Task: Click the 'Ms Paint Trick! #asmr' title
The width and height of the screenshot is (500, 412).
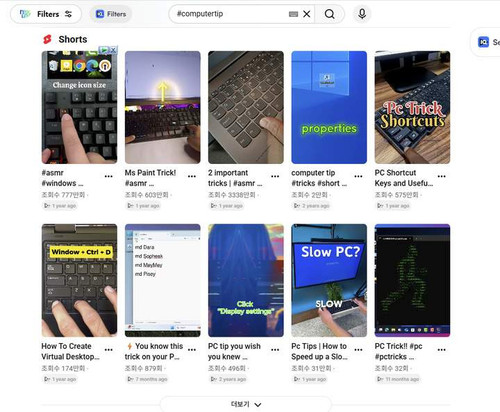Action: [150, 178]
